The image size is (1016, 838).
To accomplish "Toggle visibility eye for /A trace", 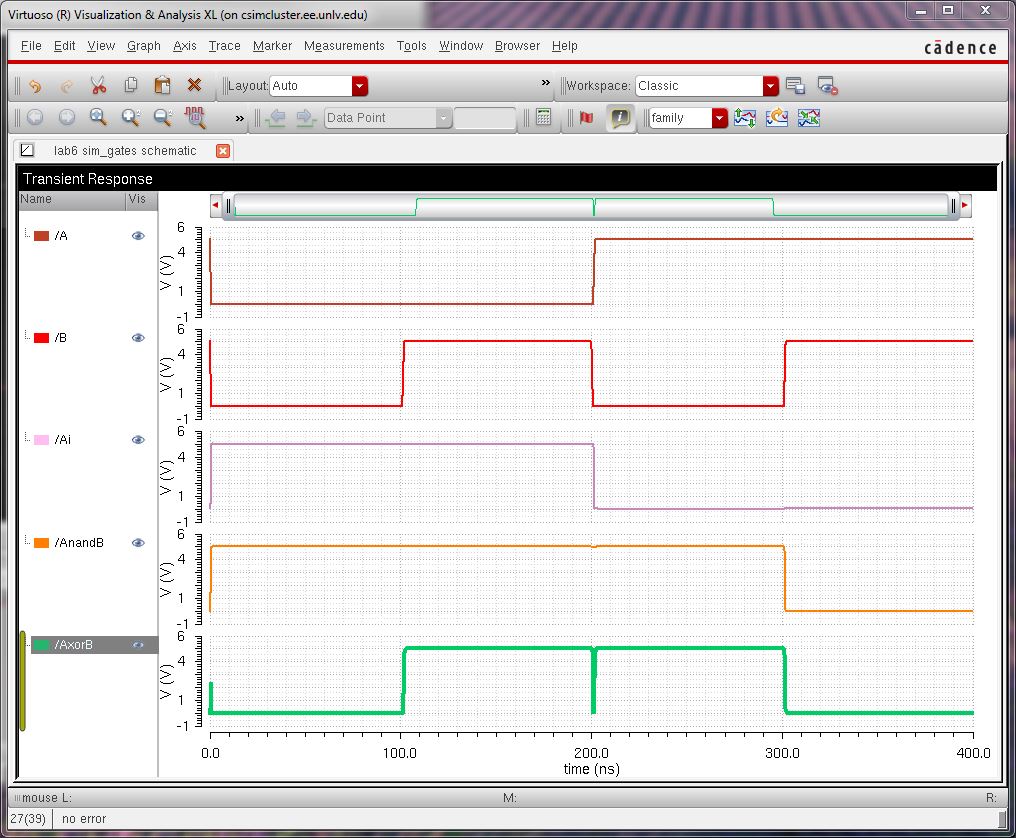I will 138,236.
